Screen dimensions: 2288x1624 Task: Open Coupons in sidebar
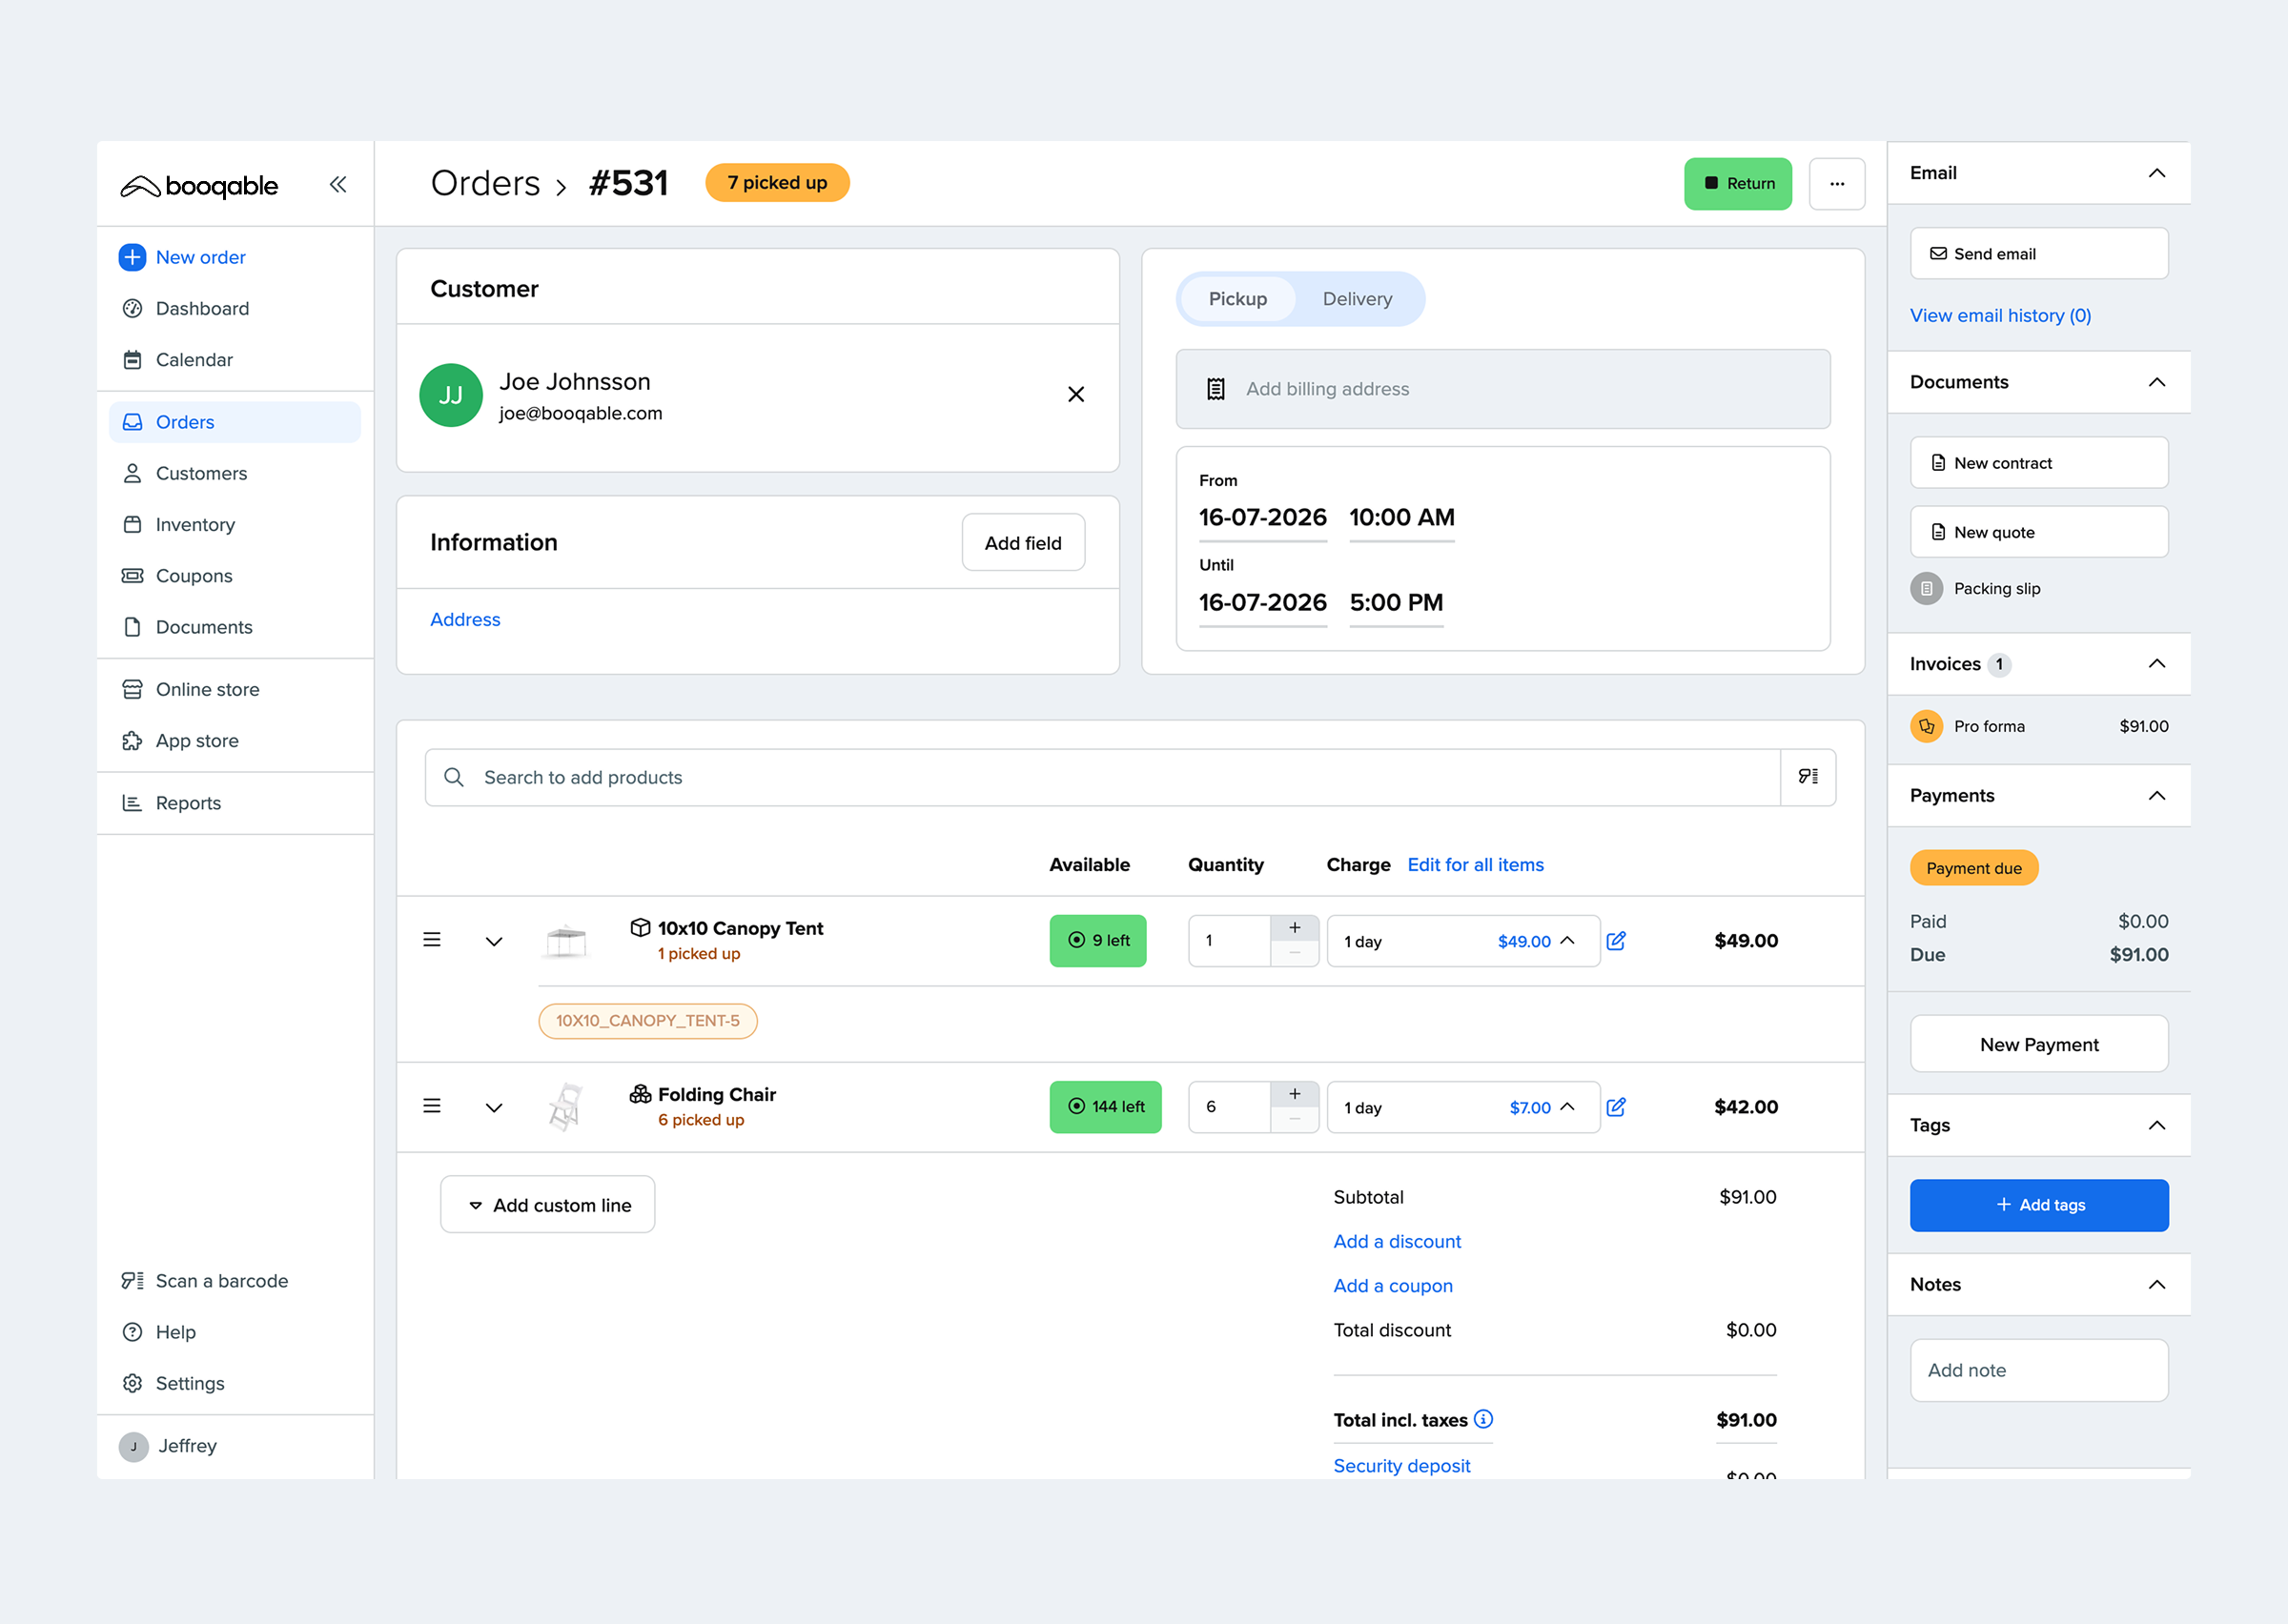[x=177, y=576]
